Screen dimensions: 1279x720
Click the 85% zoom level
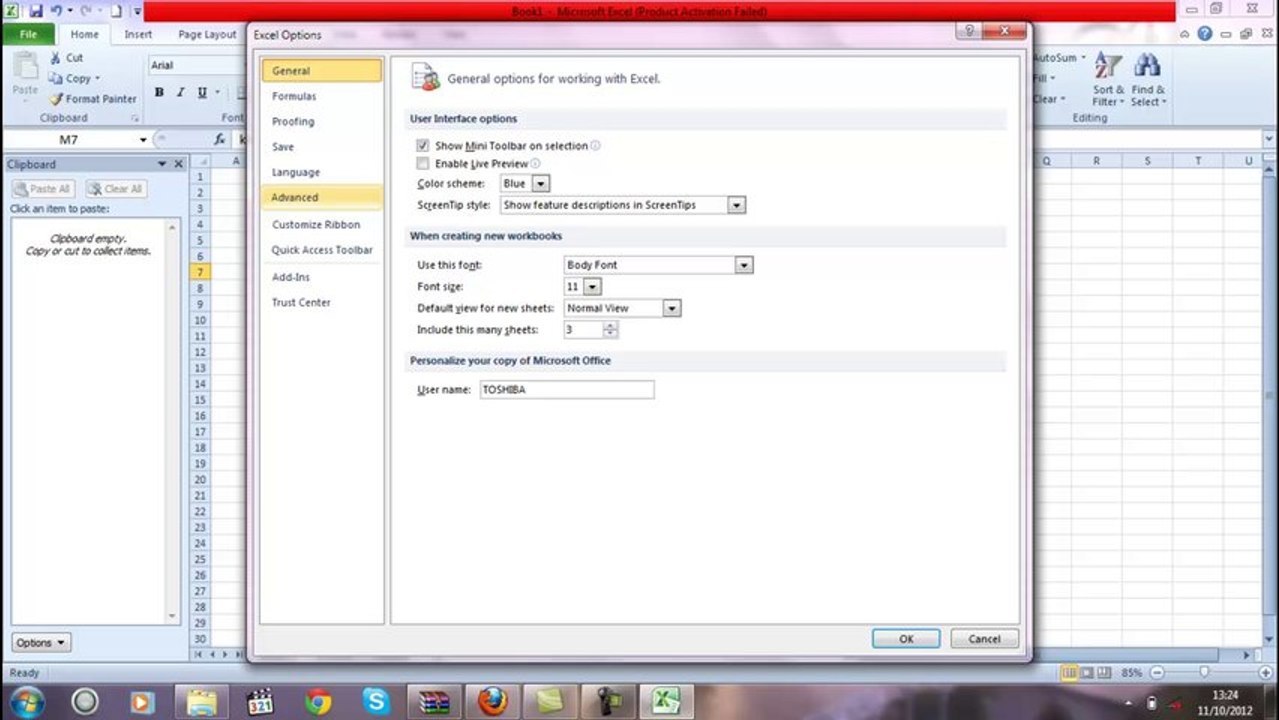(1131, 673)
